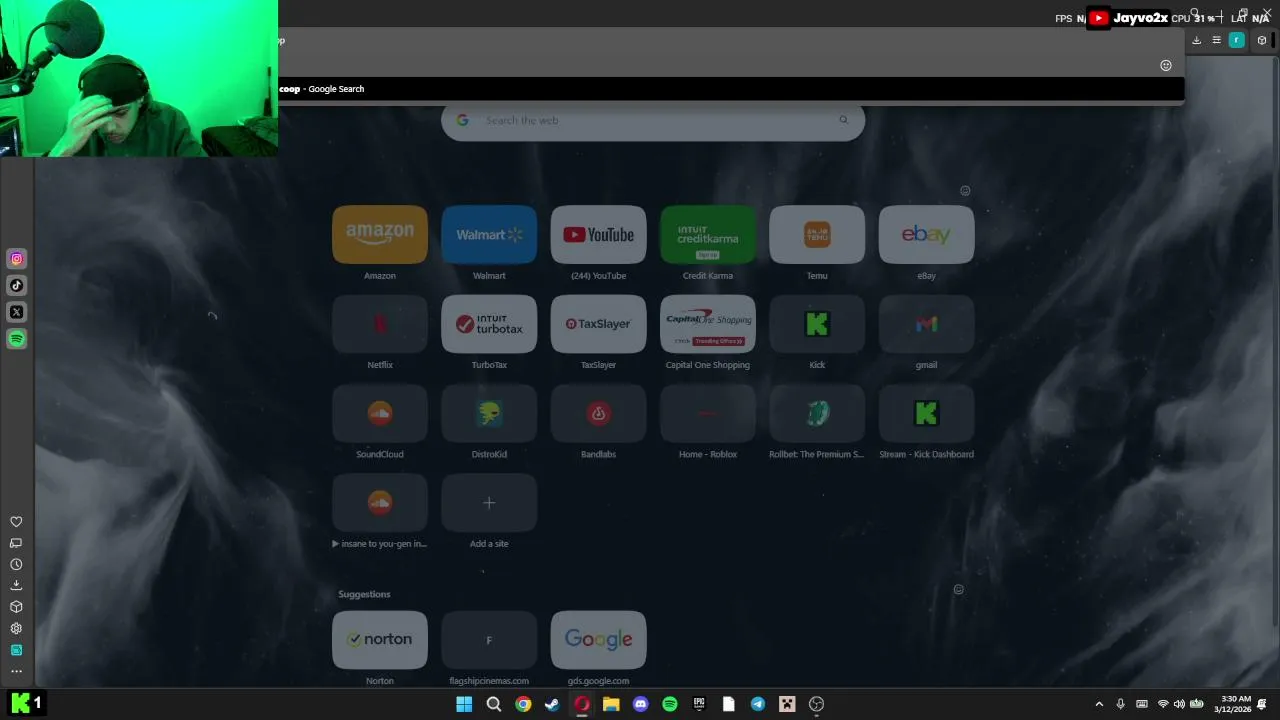Image resolution: width=1280 pixels, height=720 pixels.
Task: Open File Explorer from the taskbar
Action: pyautogui.click(x=611, y=704)
